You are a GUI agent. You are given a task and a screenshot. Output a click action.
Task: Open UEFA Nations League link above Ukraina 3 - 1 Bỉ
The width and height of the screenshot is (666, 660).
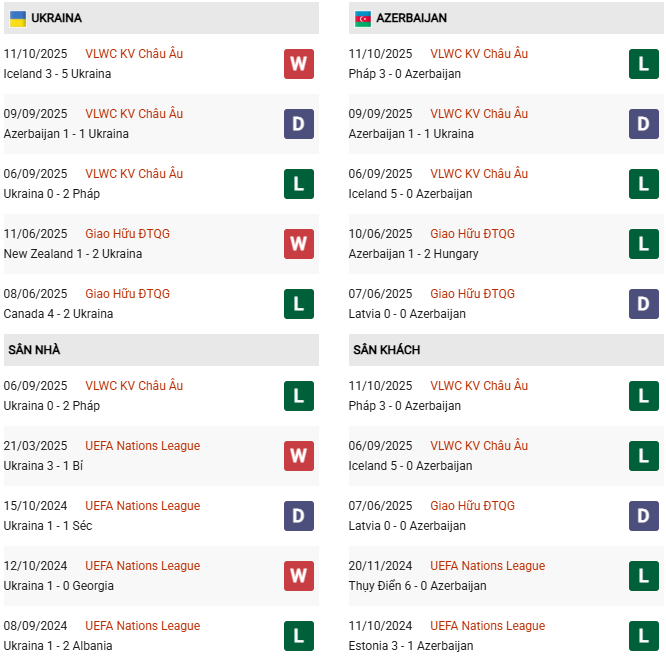(x=142, y=446)
